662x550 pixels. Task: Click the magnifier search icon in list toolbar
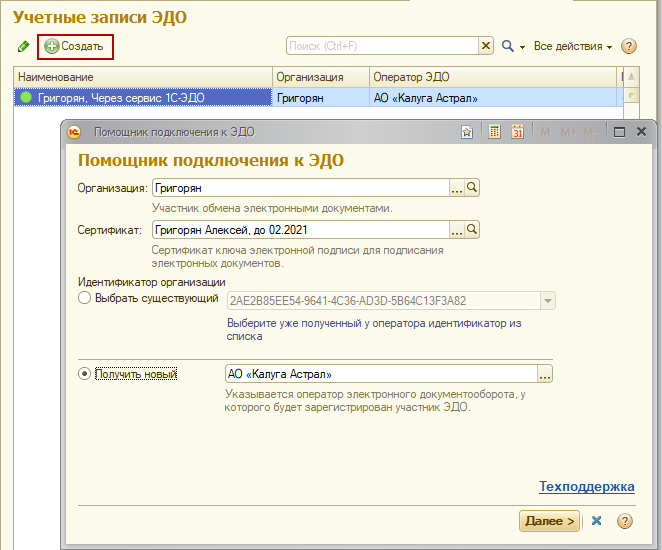(x=507, y=46)
